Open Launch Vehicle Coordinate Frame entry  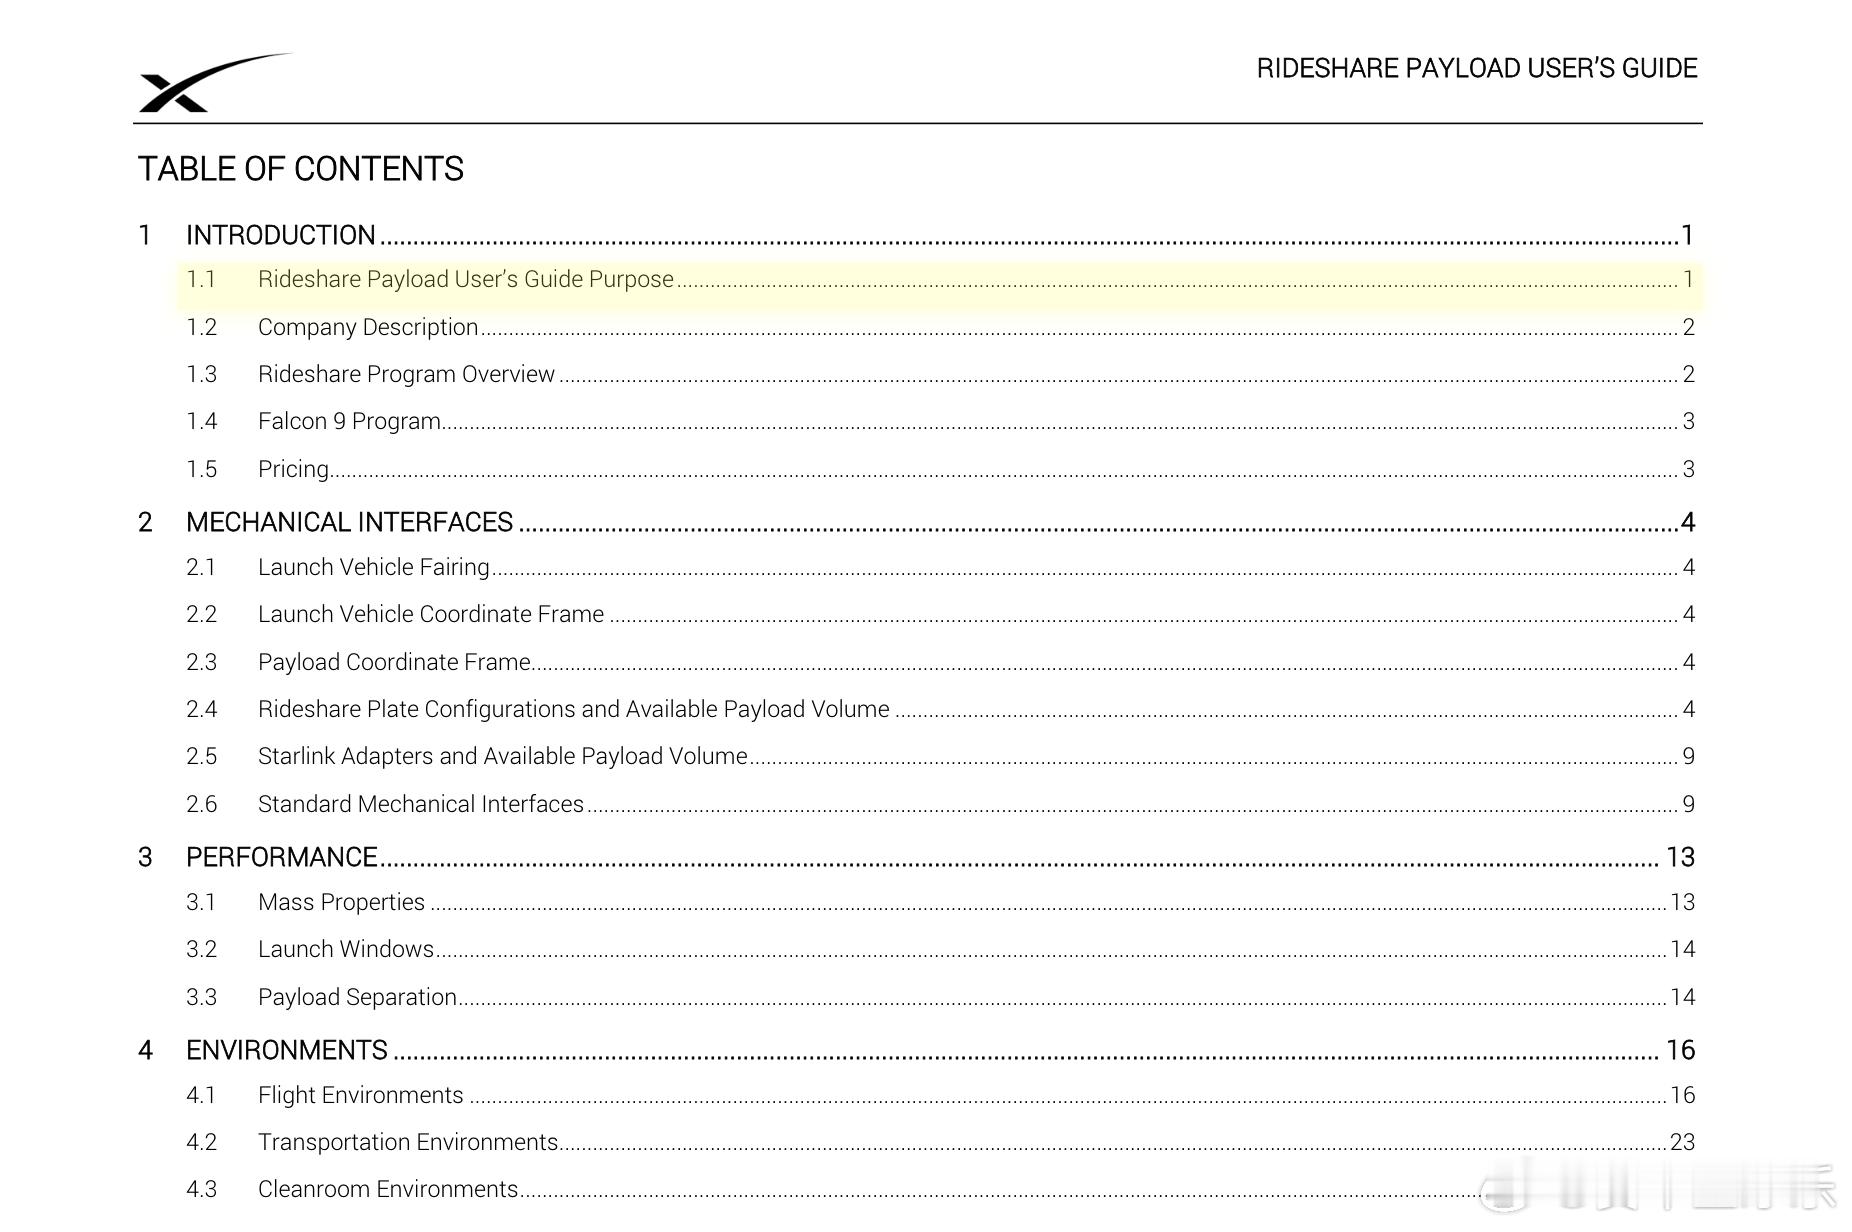(940, 614)
